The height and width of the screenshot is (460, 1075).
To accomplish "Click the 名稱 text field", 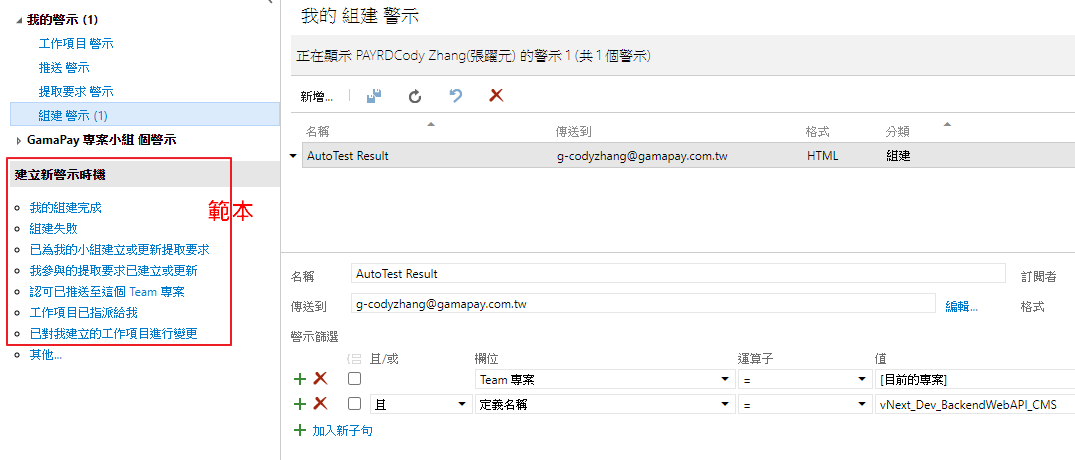I will (678, 273).
